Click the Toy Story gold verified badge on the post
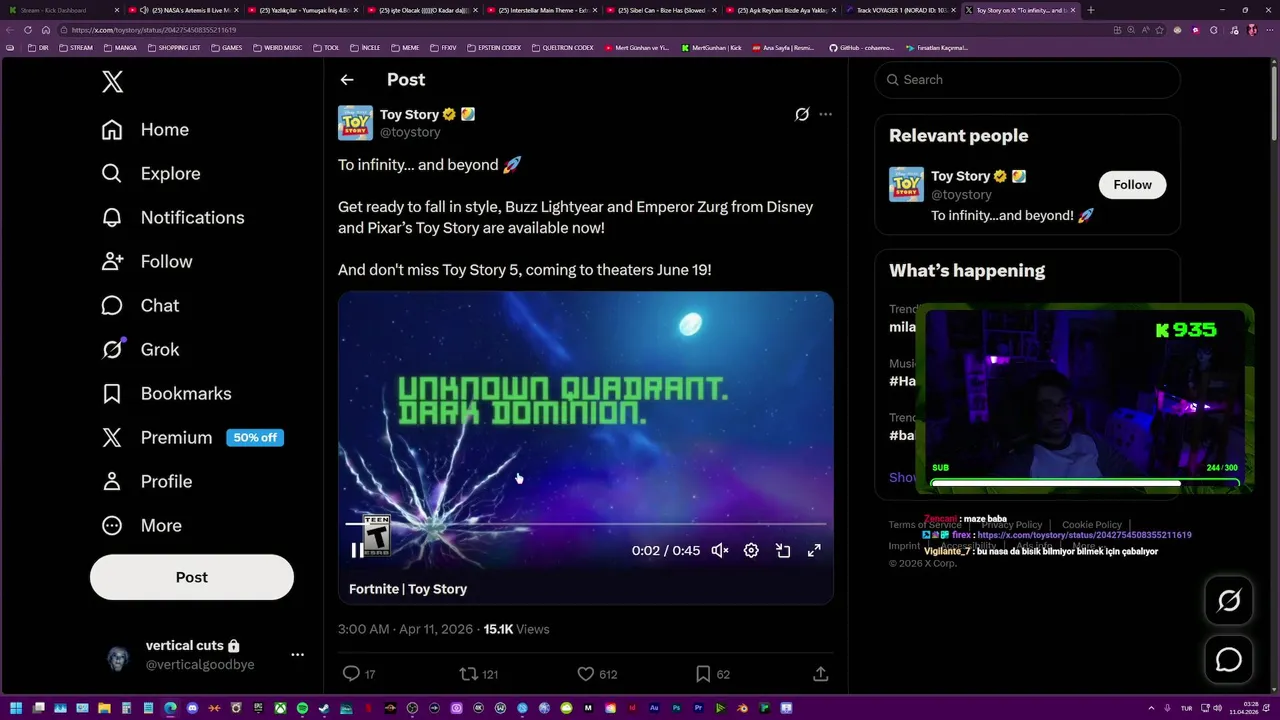The width and height of the screenshot is (1280, 720). pos(450,114)
